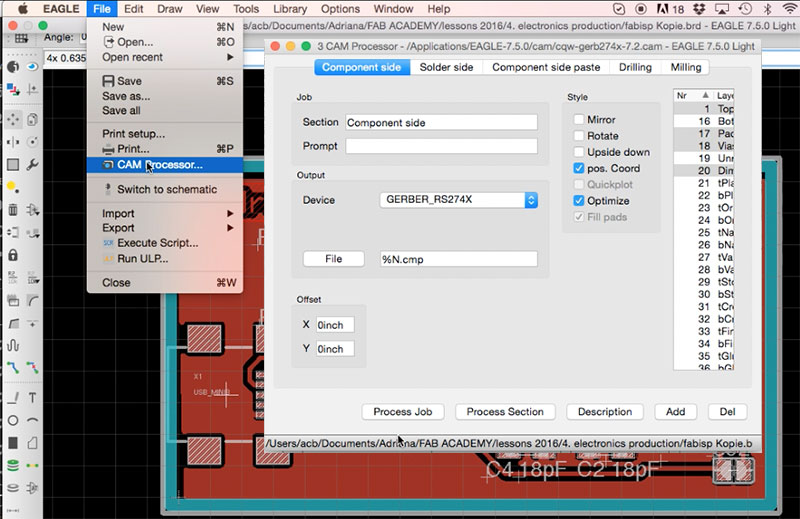
Task: Enable the Mirror checkbox in Style
Action: [x=579, y=119]
